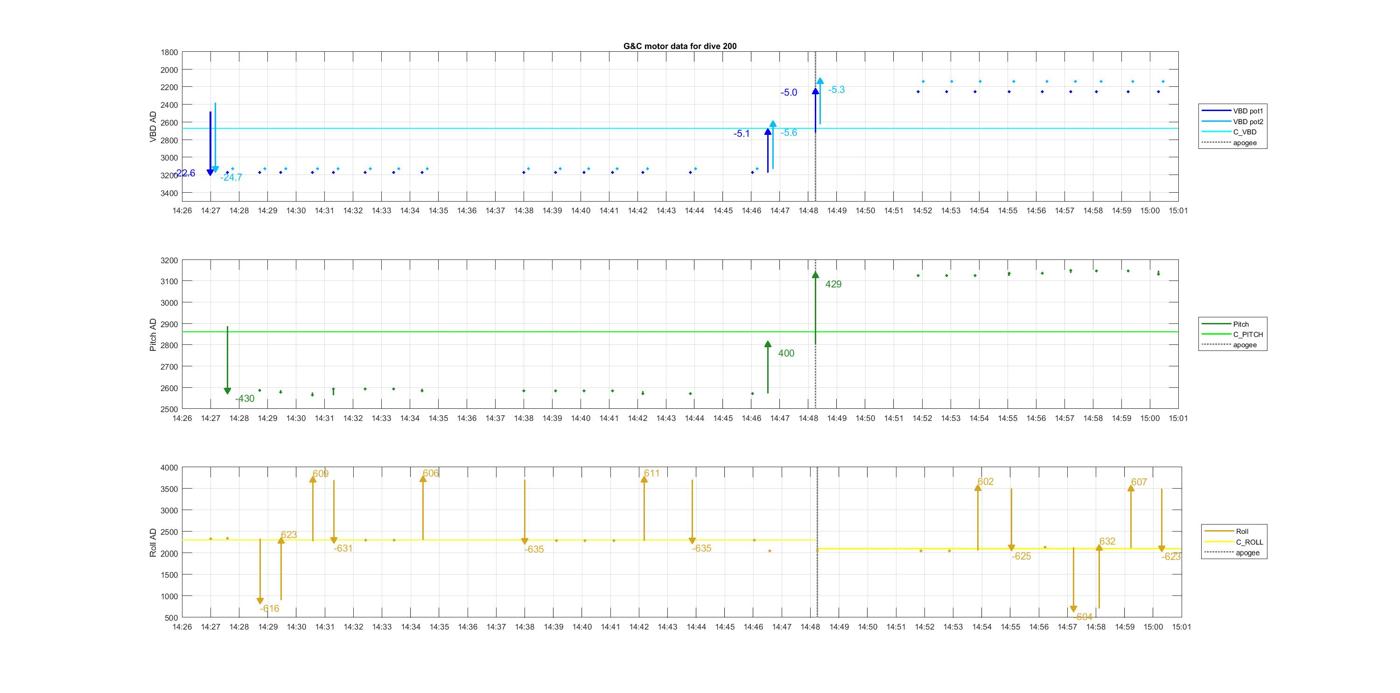The height and width of the screenshot is (693, 1400).
Task: Click the "606" roll data label
Action: coord(431,473)
